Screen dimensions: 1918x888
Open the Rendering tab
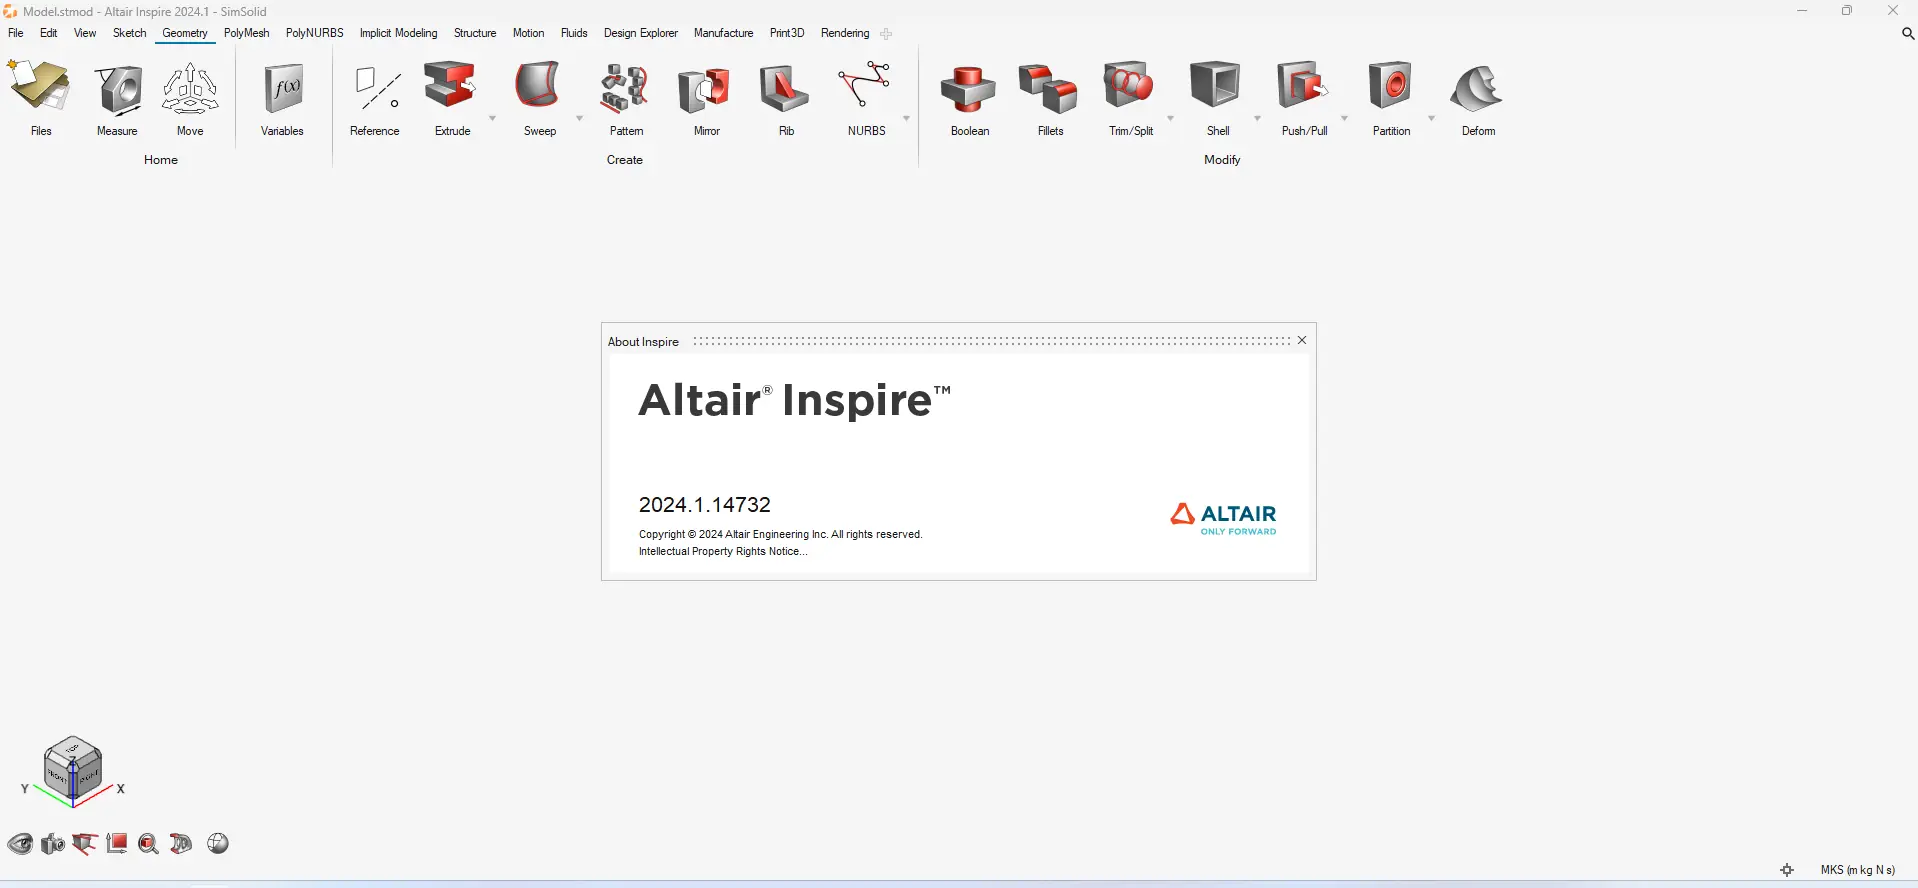coord(845,33)
